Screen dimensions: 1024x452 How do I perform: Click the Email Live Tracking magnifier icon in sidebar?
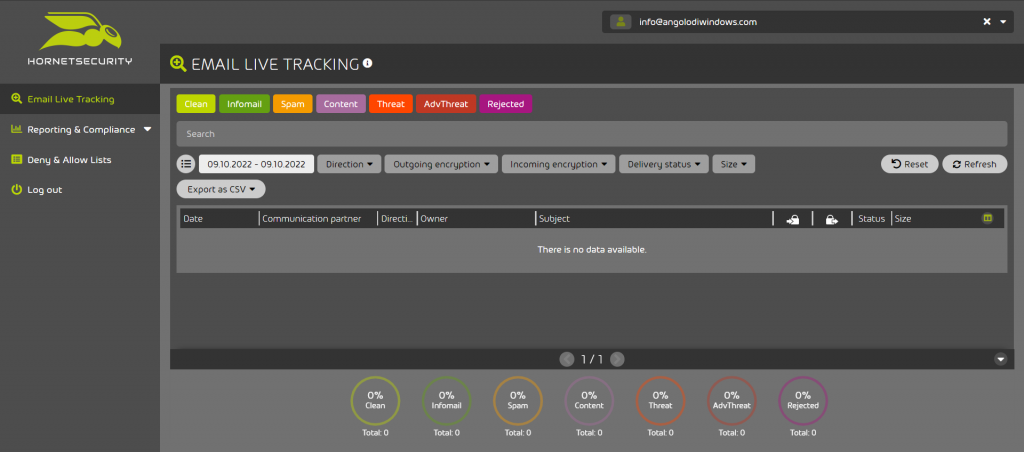(17, 99)
